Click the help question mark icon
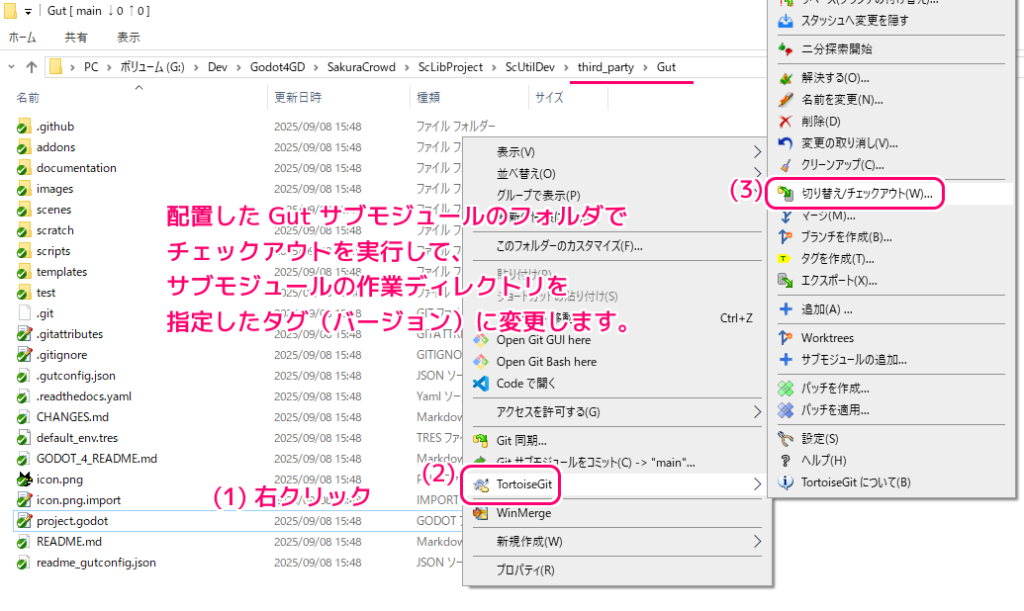This screenshot has width=1024, height=611. (x=786, y=460)
